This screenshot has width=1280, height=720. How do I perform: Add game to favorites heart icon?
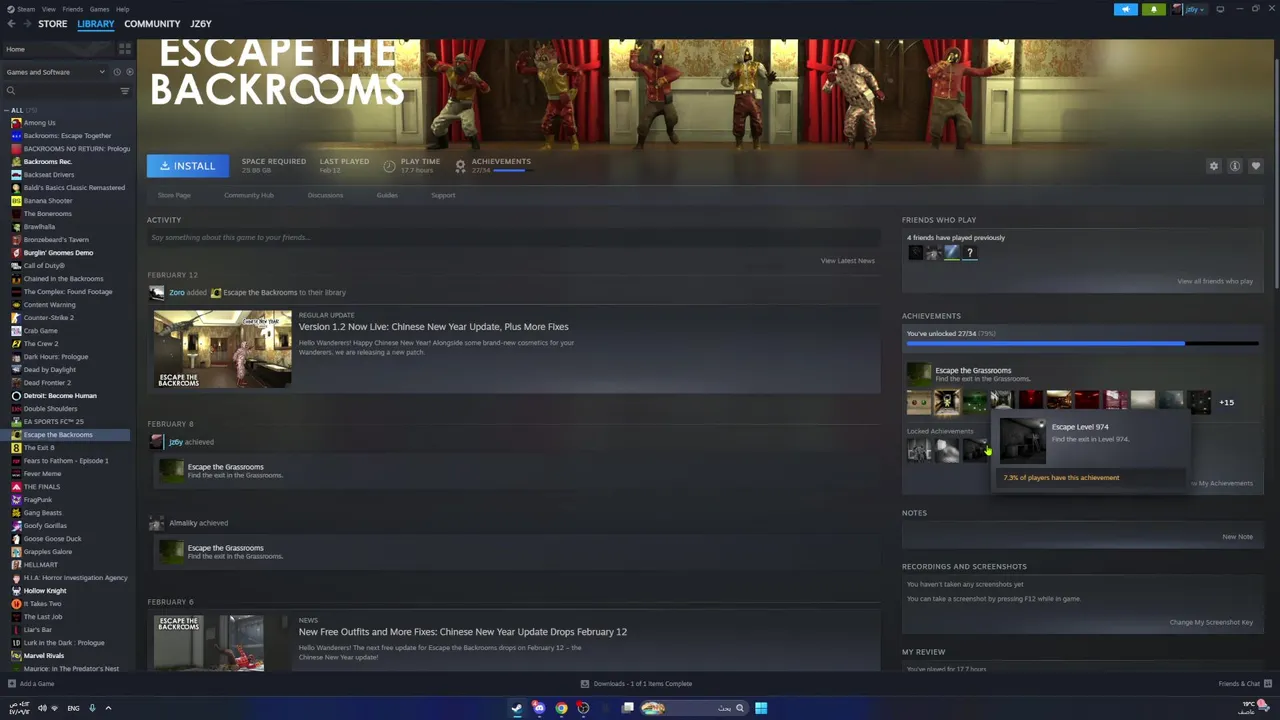pos(1256,166)
